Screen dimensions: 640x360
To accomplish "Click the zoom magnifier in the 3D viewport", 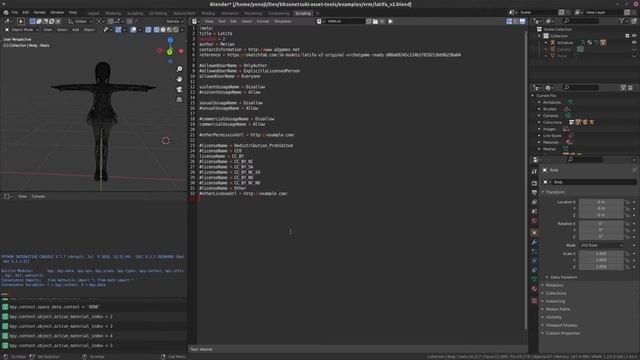I will click(x=179, y=69).
